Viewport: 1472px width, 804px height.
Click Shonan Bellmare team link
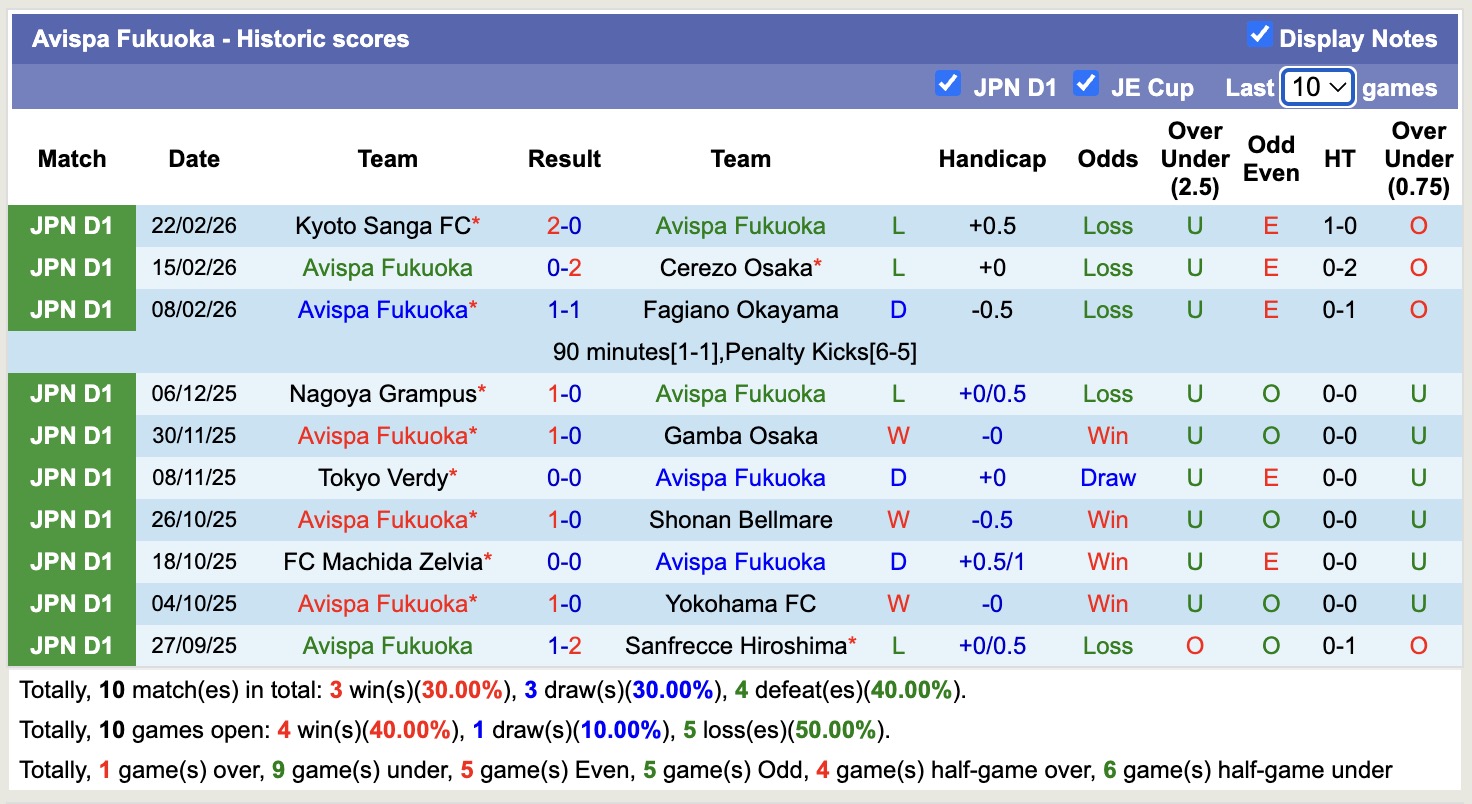(740, 520)
